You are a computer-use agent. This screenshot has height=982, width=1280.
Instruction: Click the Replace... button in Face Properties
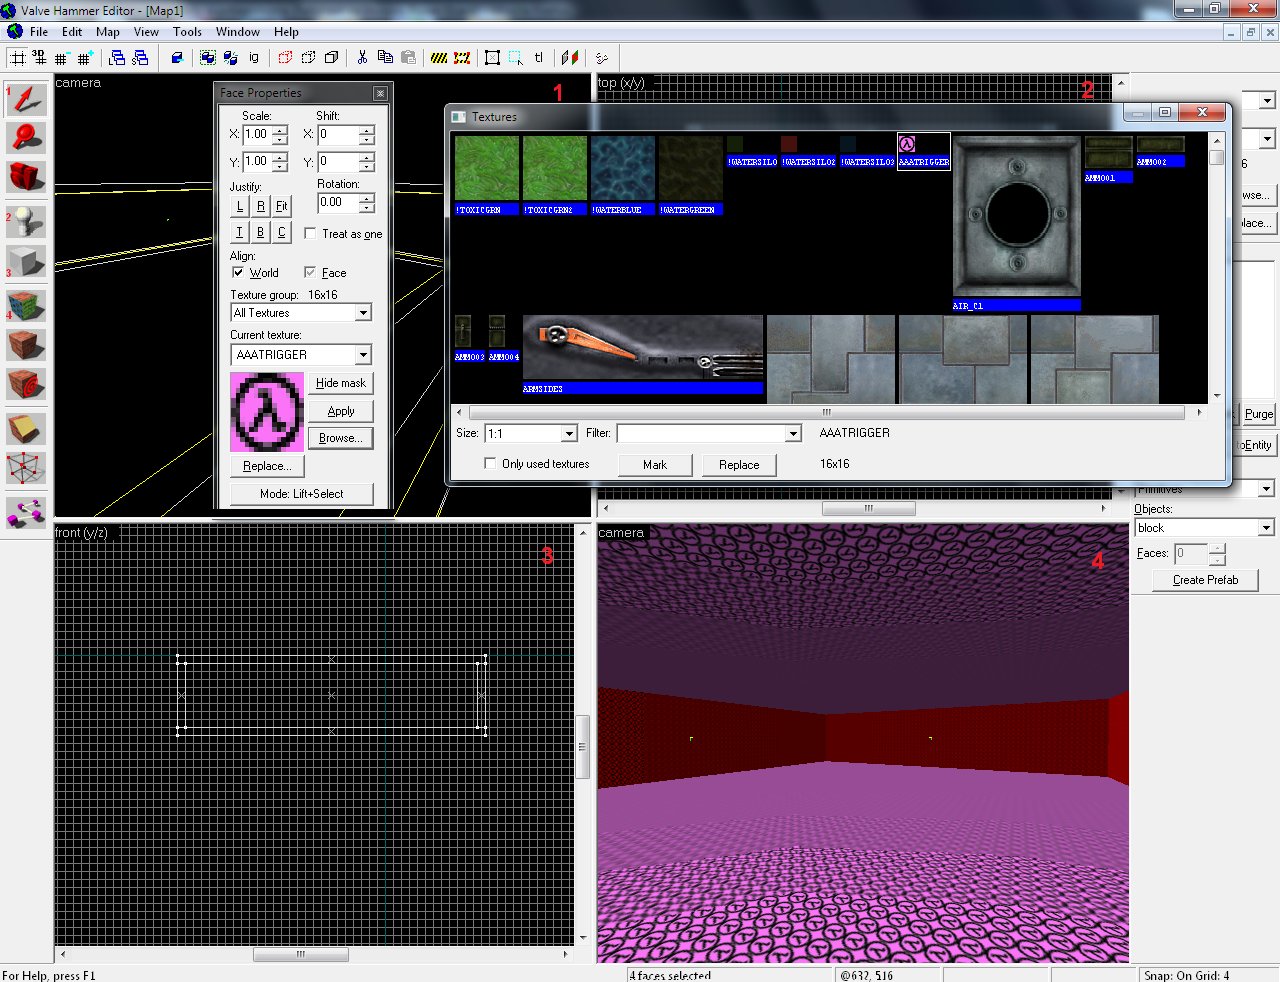267,466
